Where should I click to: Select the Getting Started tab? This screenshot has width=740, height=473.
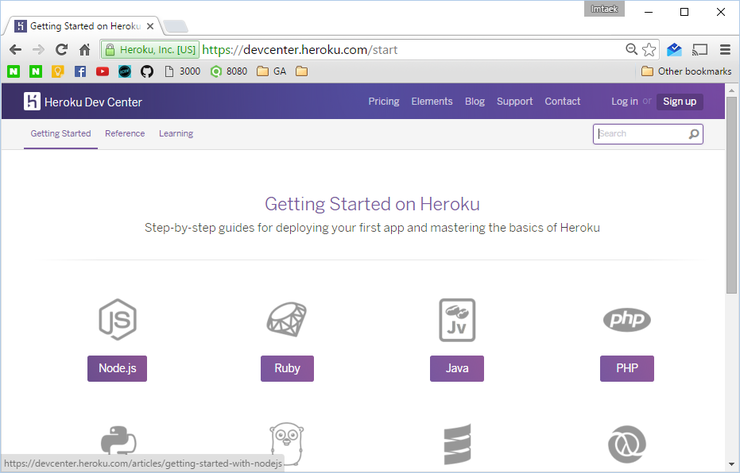(60, 134)
